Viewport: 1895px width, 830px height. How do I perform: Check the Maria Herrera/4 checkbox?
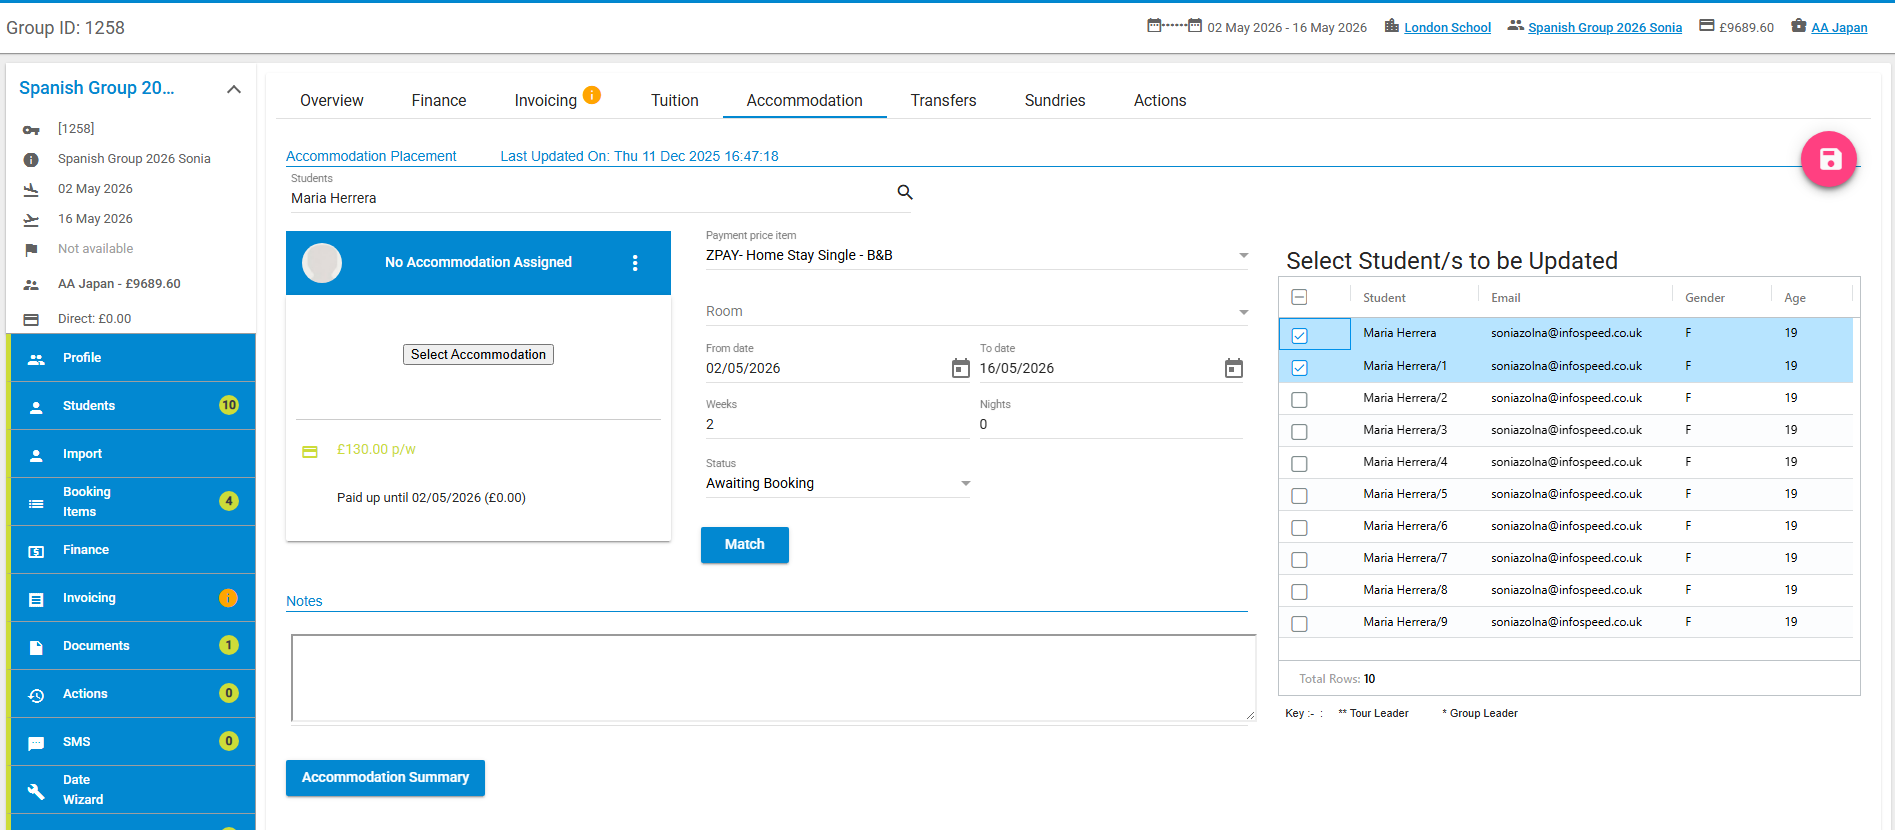1299,463
